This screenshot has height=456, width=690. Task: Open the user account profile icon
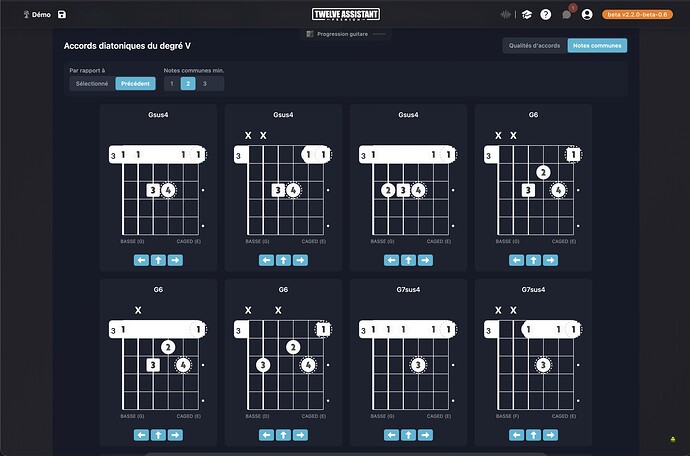tap(587, 15)
